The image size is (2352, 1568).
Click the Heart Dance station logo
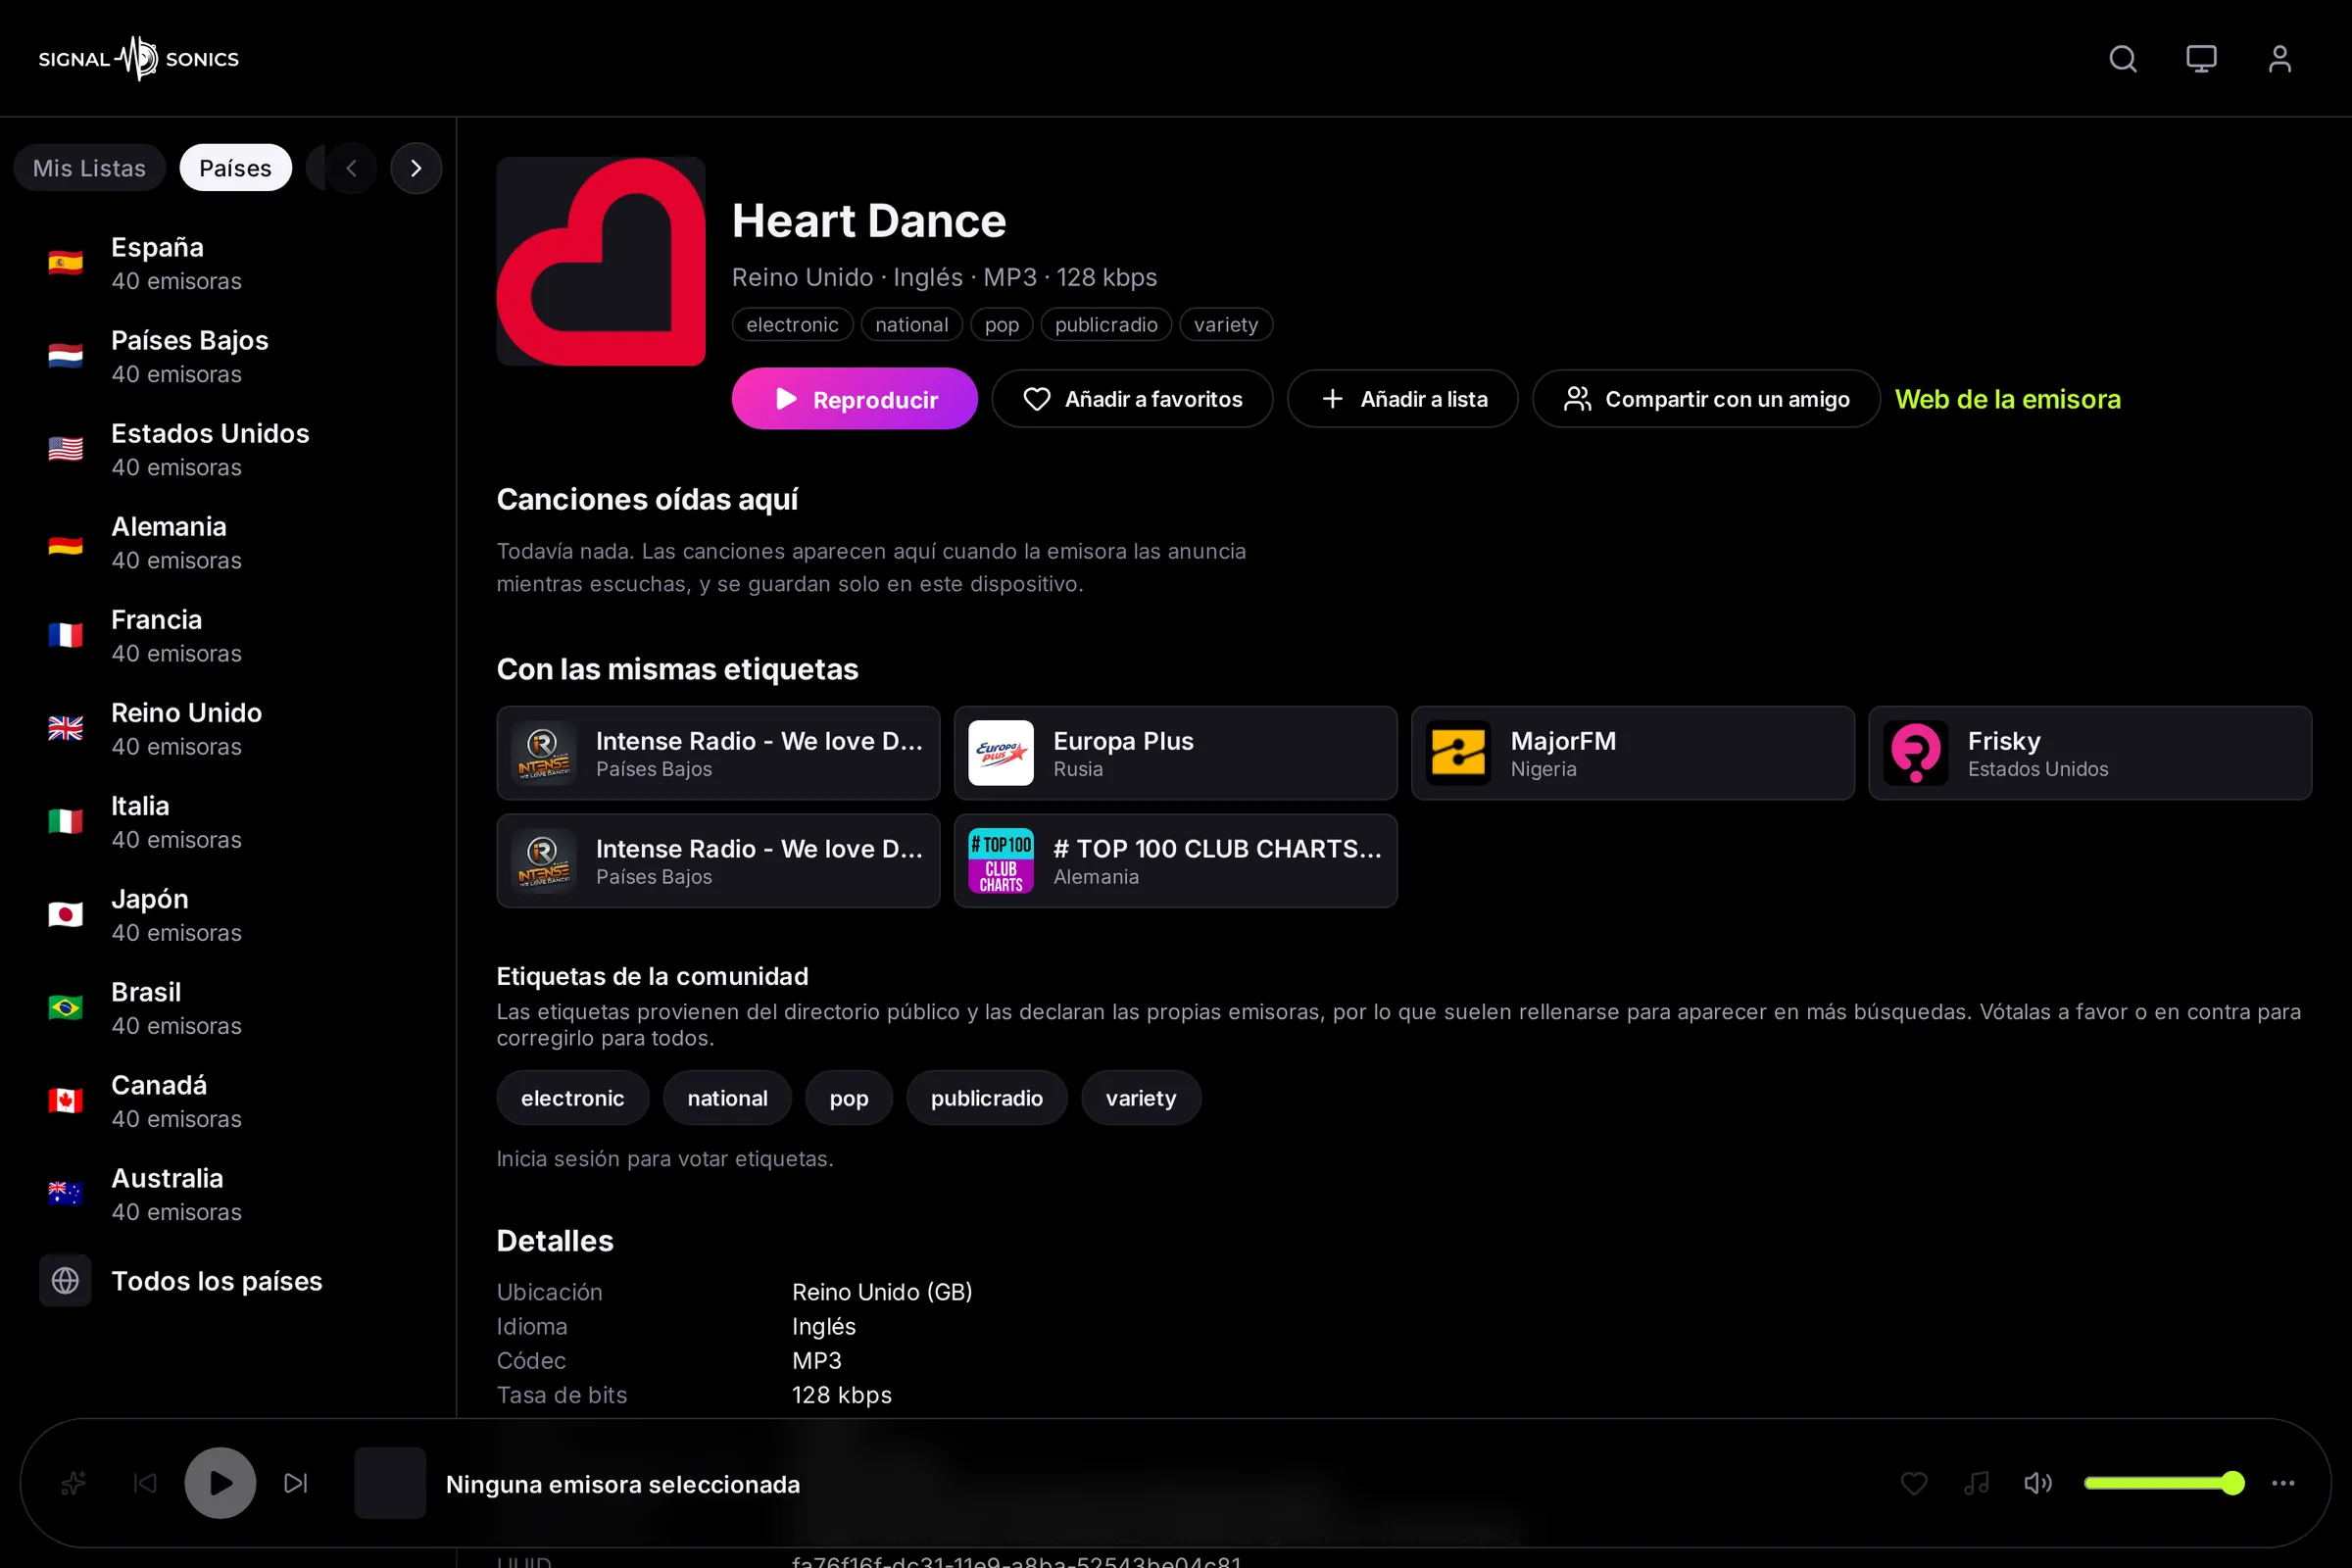click(601, 261)
